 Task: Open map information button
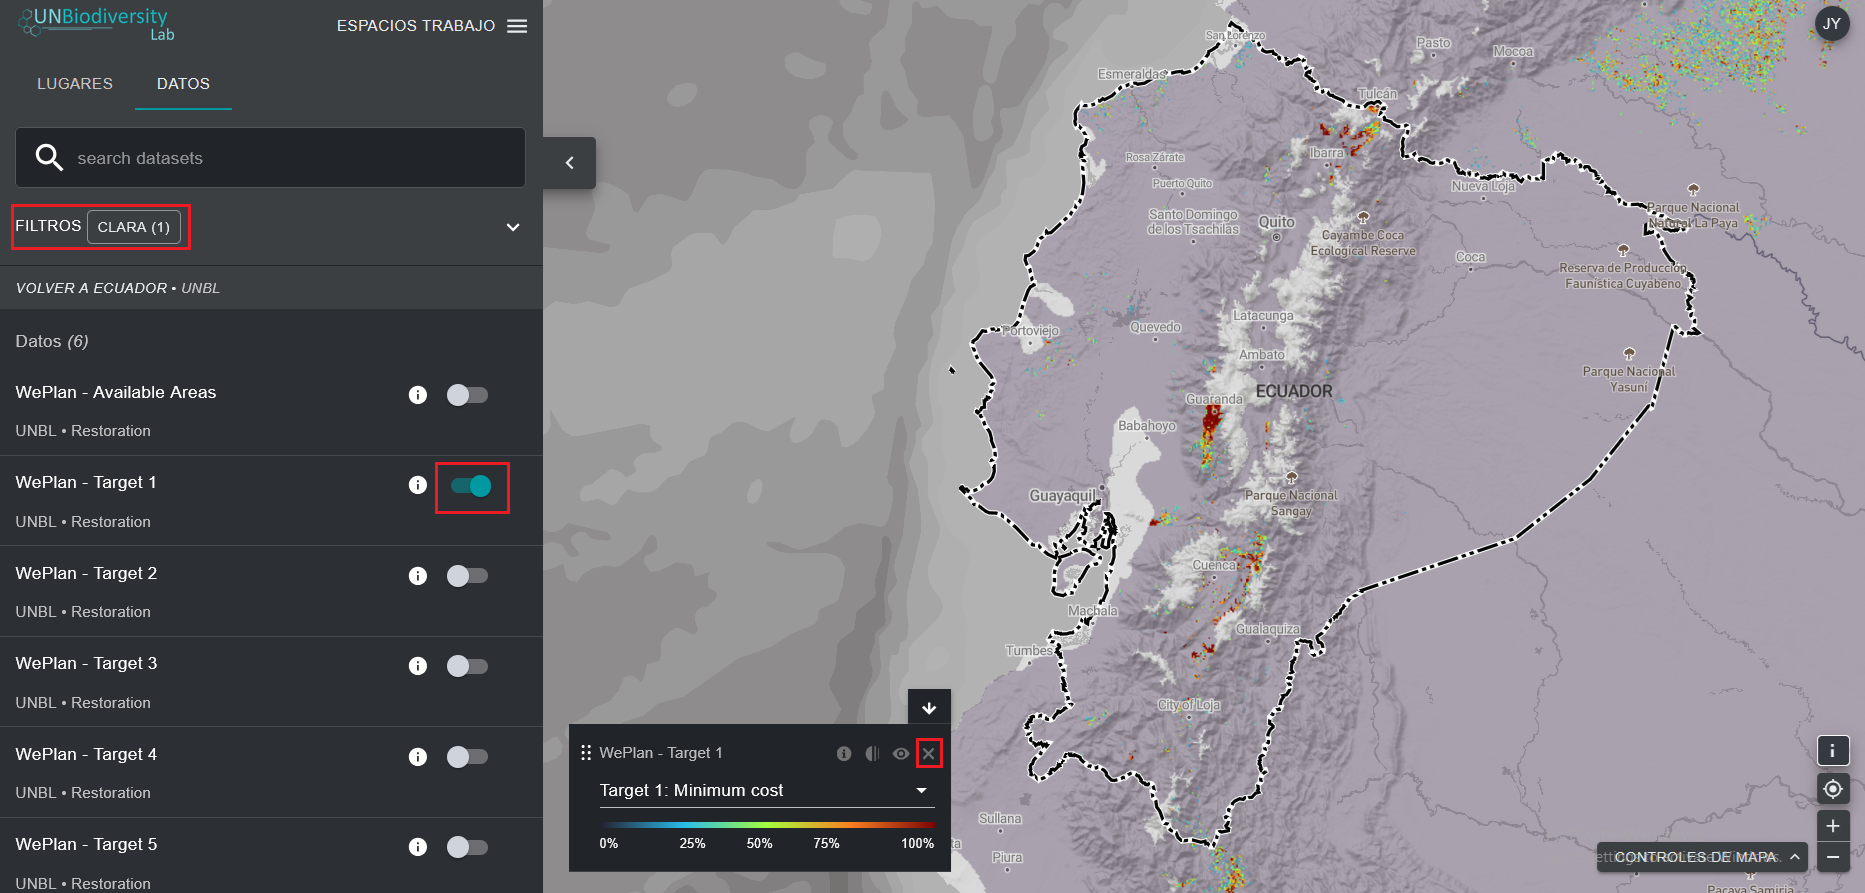(1832, 750)
